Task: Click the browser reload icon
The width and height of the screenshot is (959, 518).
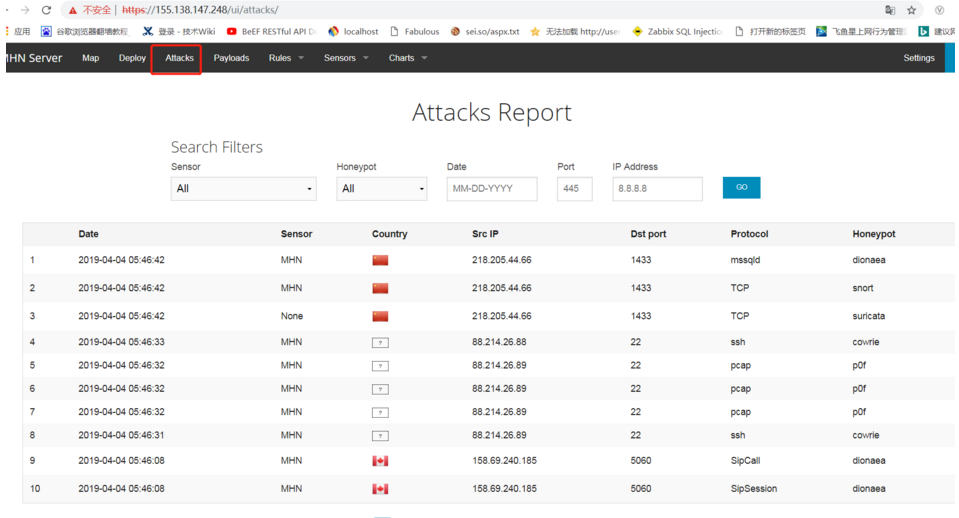Action: pos(46,10)
